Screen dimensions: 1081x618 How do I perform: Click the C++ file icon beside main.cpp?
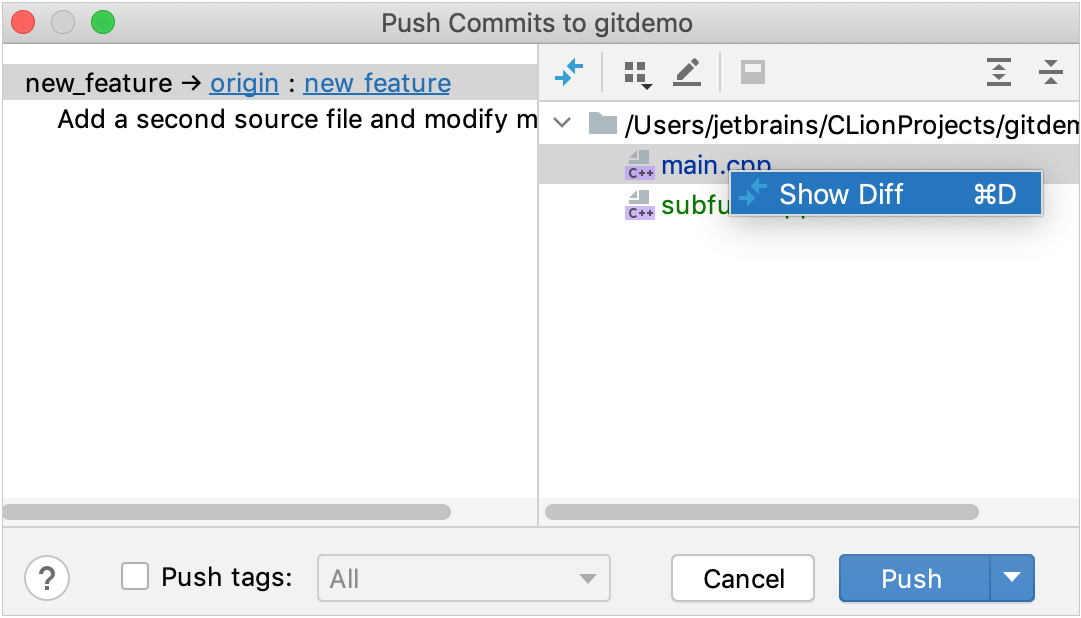pyautogui.click(x=640, y=164)
